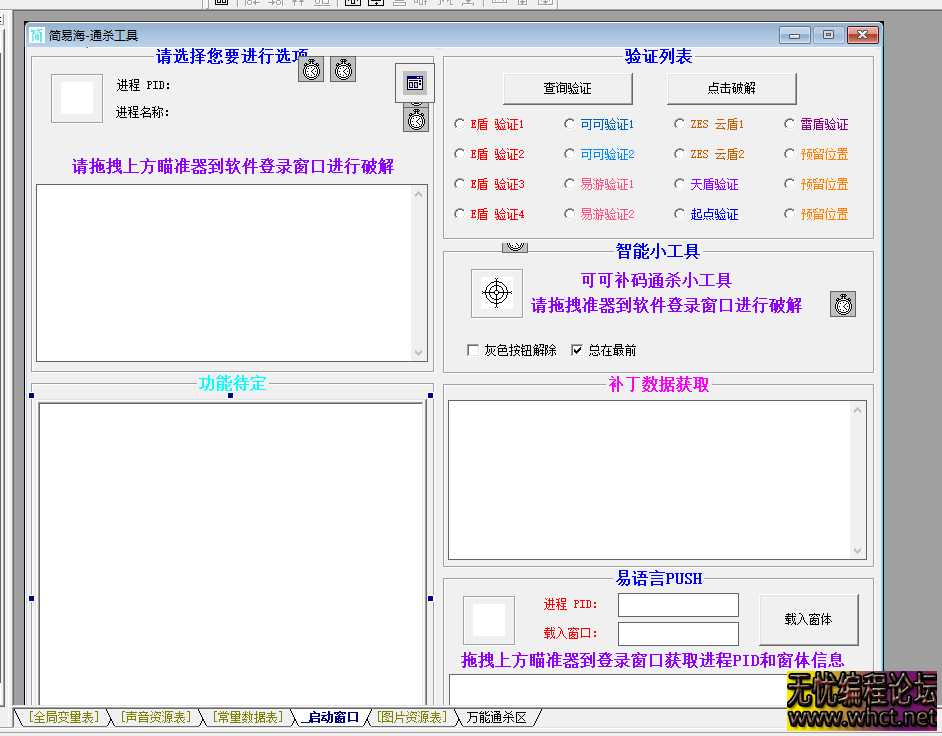942x736 pixels.
Task: Click the process aimer picture box beside 进程 PID
Action: 77,98
